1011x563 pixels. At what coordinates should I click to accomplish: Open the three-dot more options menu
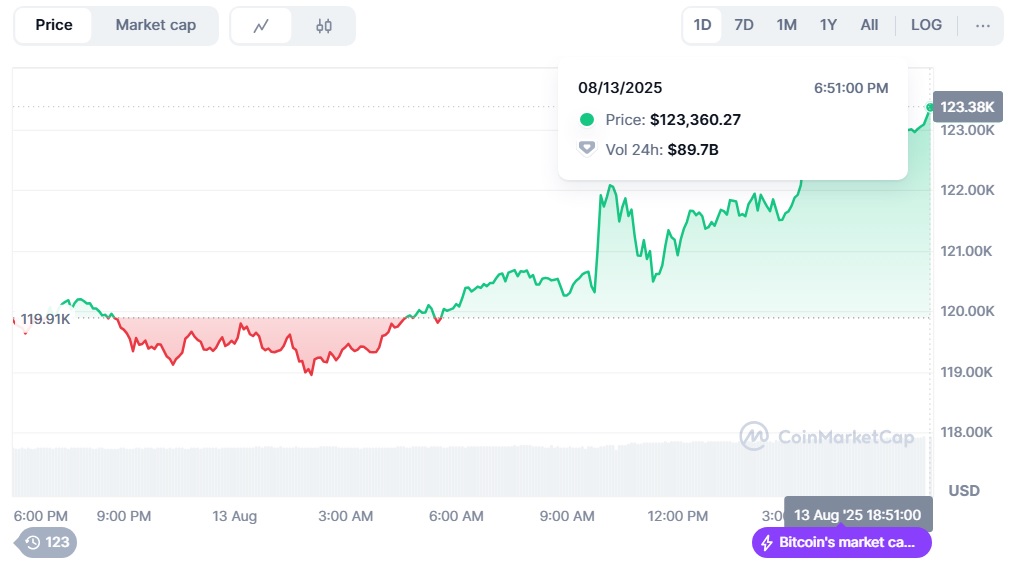click(983, 26)
